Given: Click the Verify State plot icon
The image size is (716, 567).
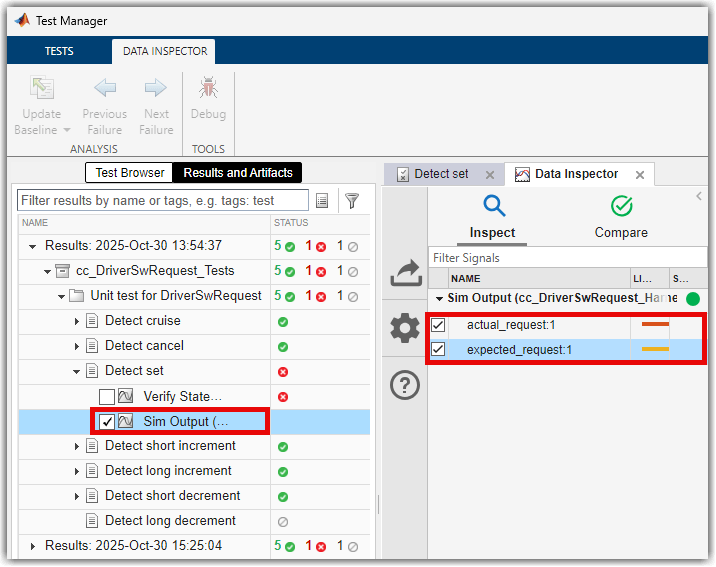Looking at the screenshot, I should (x=126, y=396).
